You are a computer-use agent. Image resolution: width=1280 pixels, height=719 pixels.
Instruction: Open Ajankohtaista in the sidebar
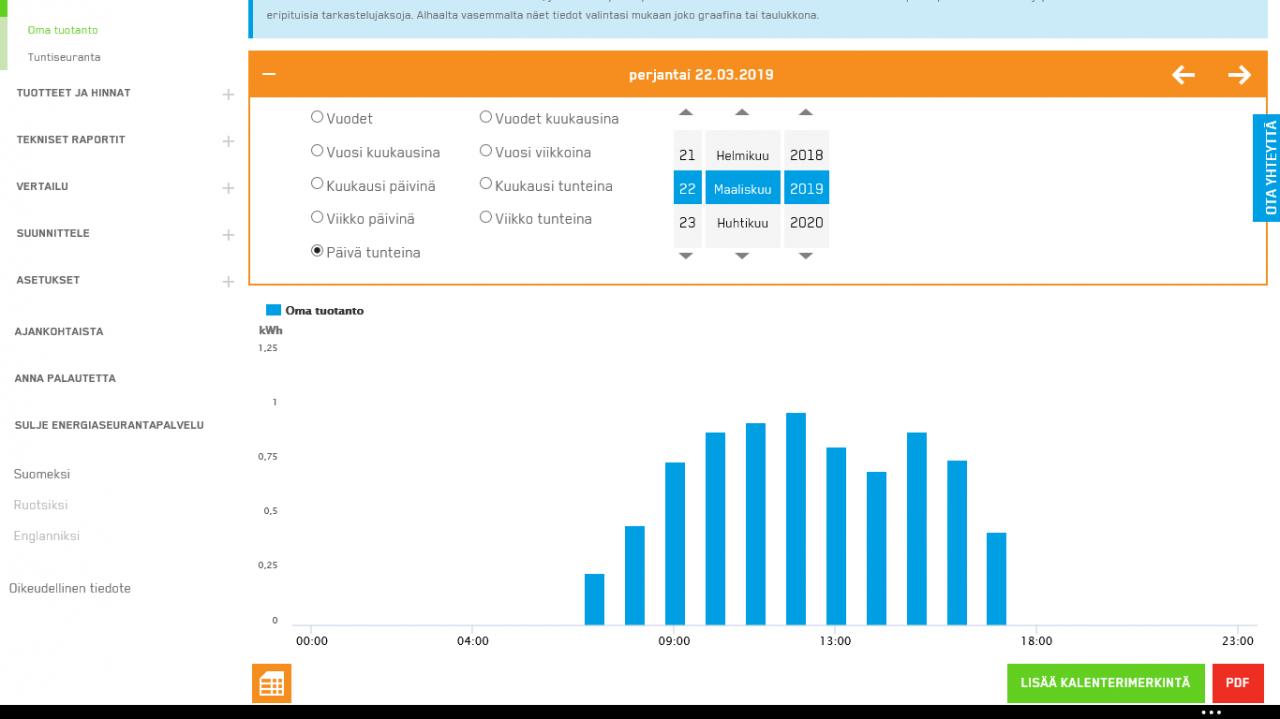click(x=59, y=331)
